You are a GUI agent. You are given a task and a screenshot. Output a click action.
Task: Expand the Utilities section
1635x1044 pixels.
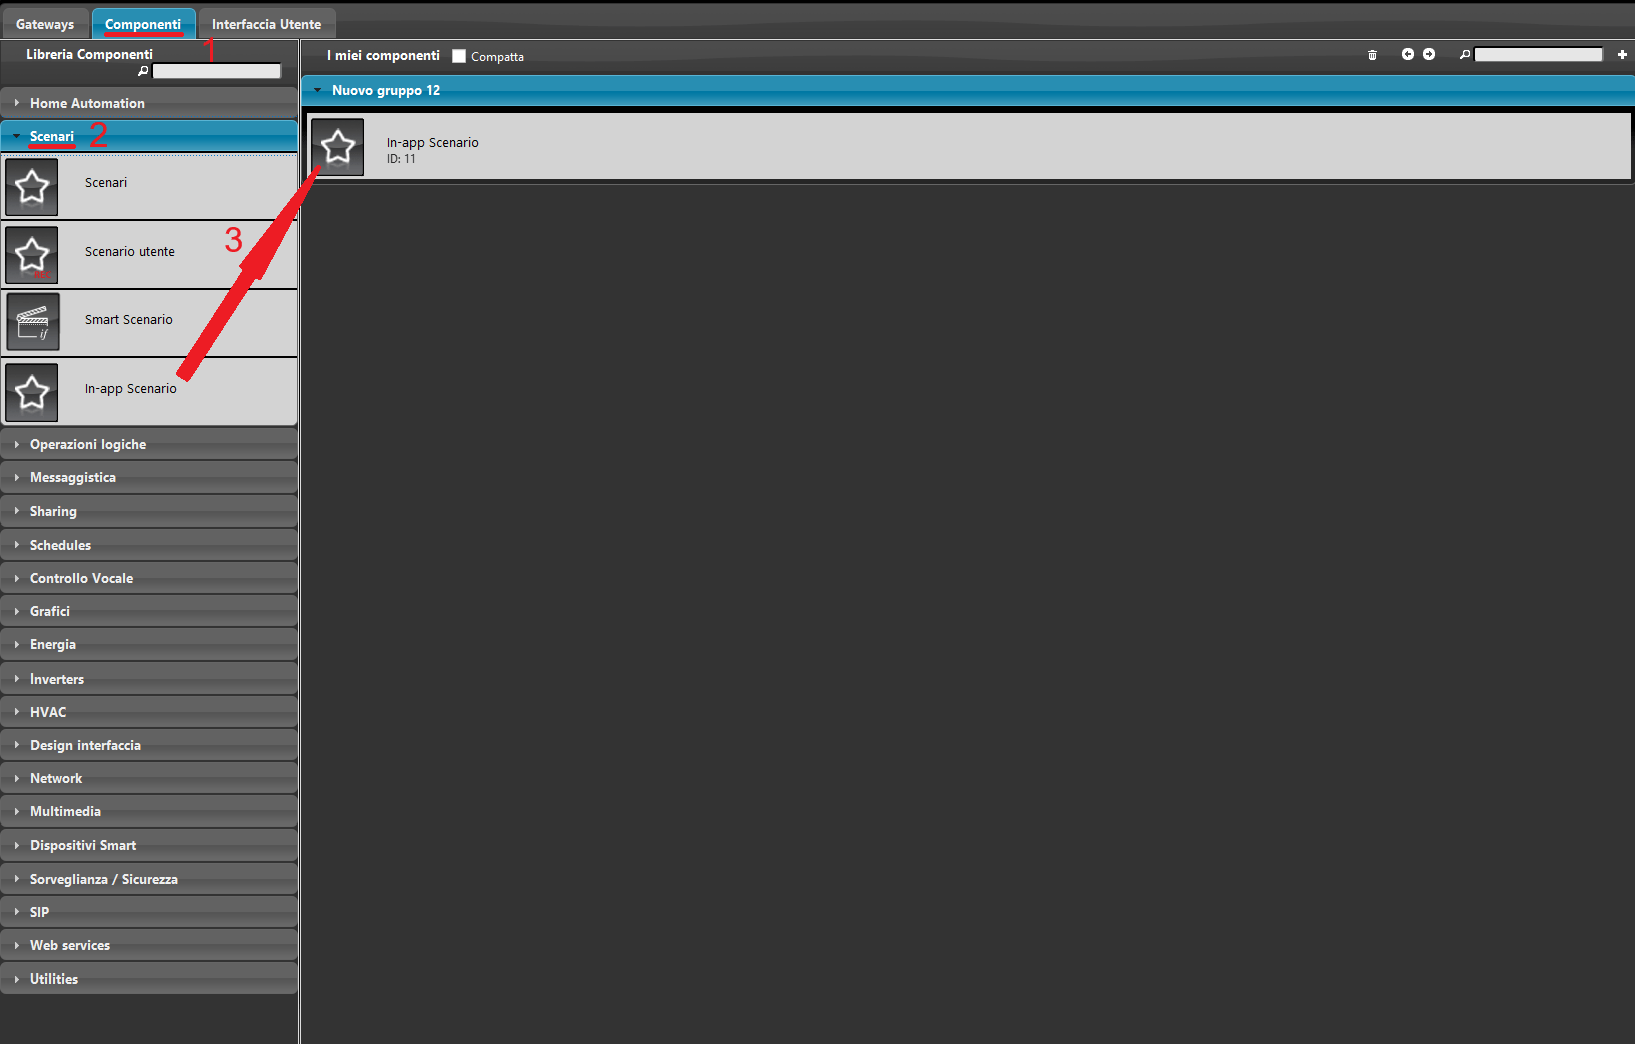pyautogui.click(x=149, y=979)
